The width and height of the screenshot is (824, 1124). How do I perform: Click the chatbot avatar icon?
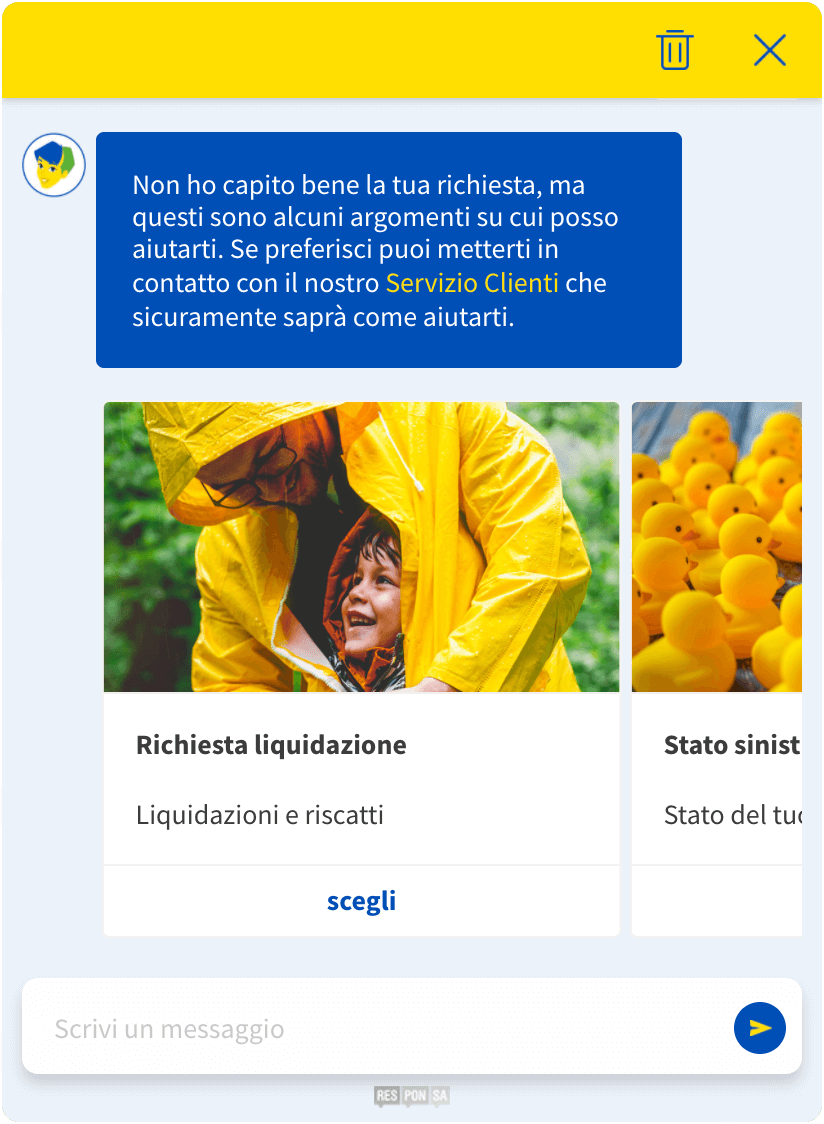(54, 165)
